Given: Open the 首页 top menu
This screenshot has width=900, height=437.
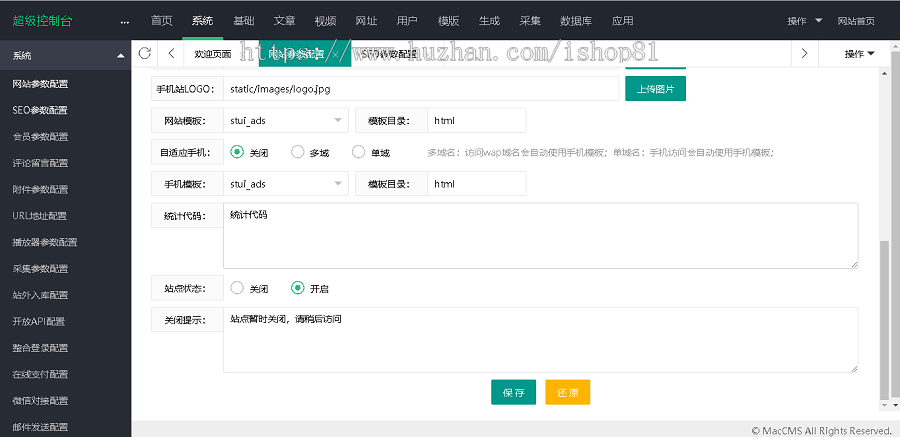Looking at the screenshot, I should (161, 21).
